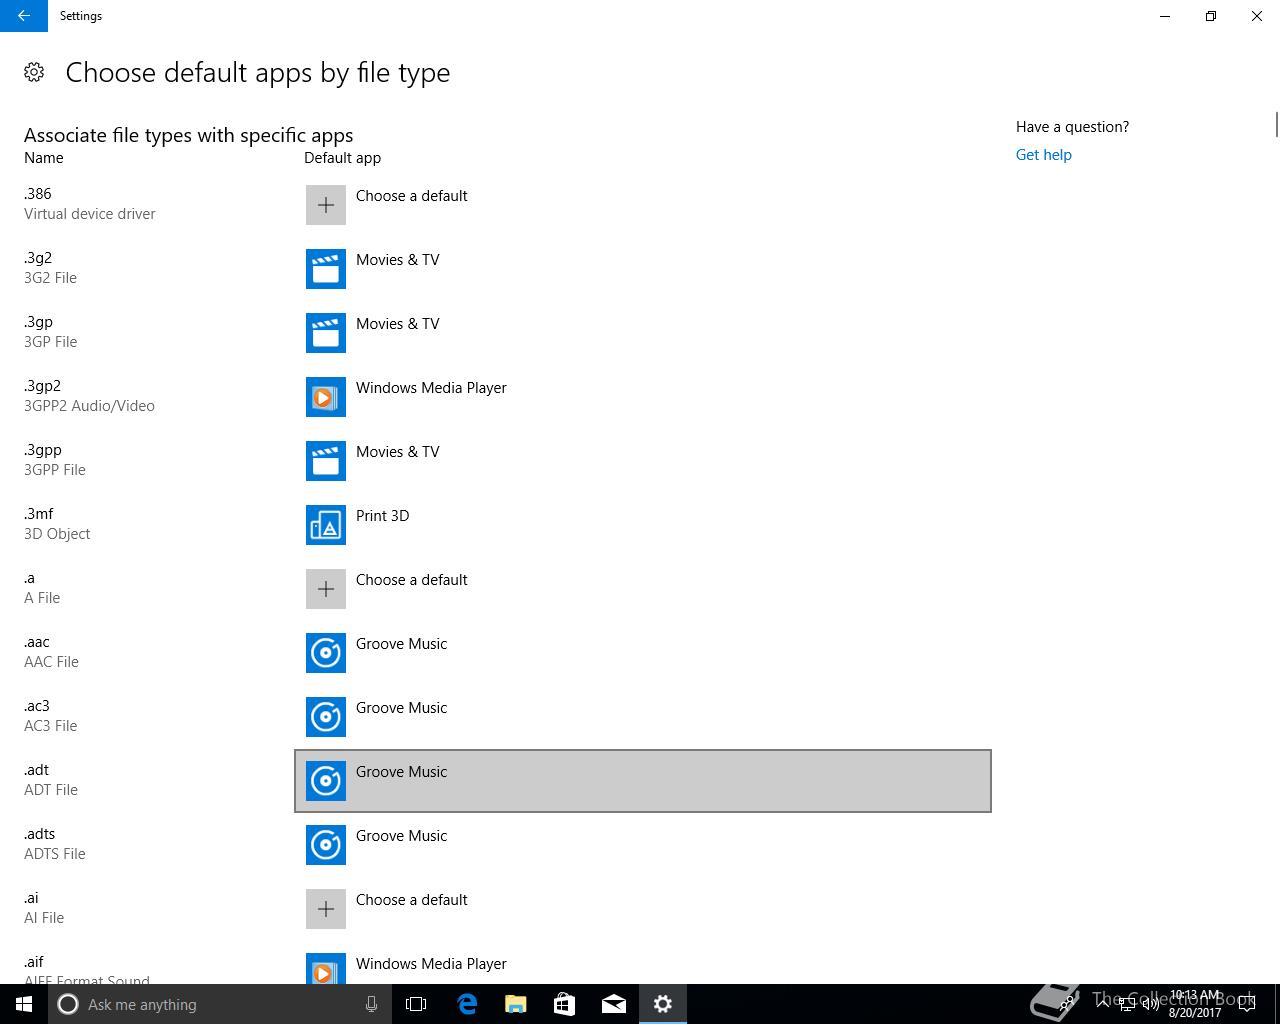Change the .3gp default from Movies & TV
The image size is (1280, 1024).
643,333
